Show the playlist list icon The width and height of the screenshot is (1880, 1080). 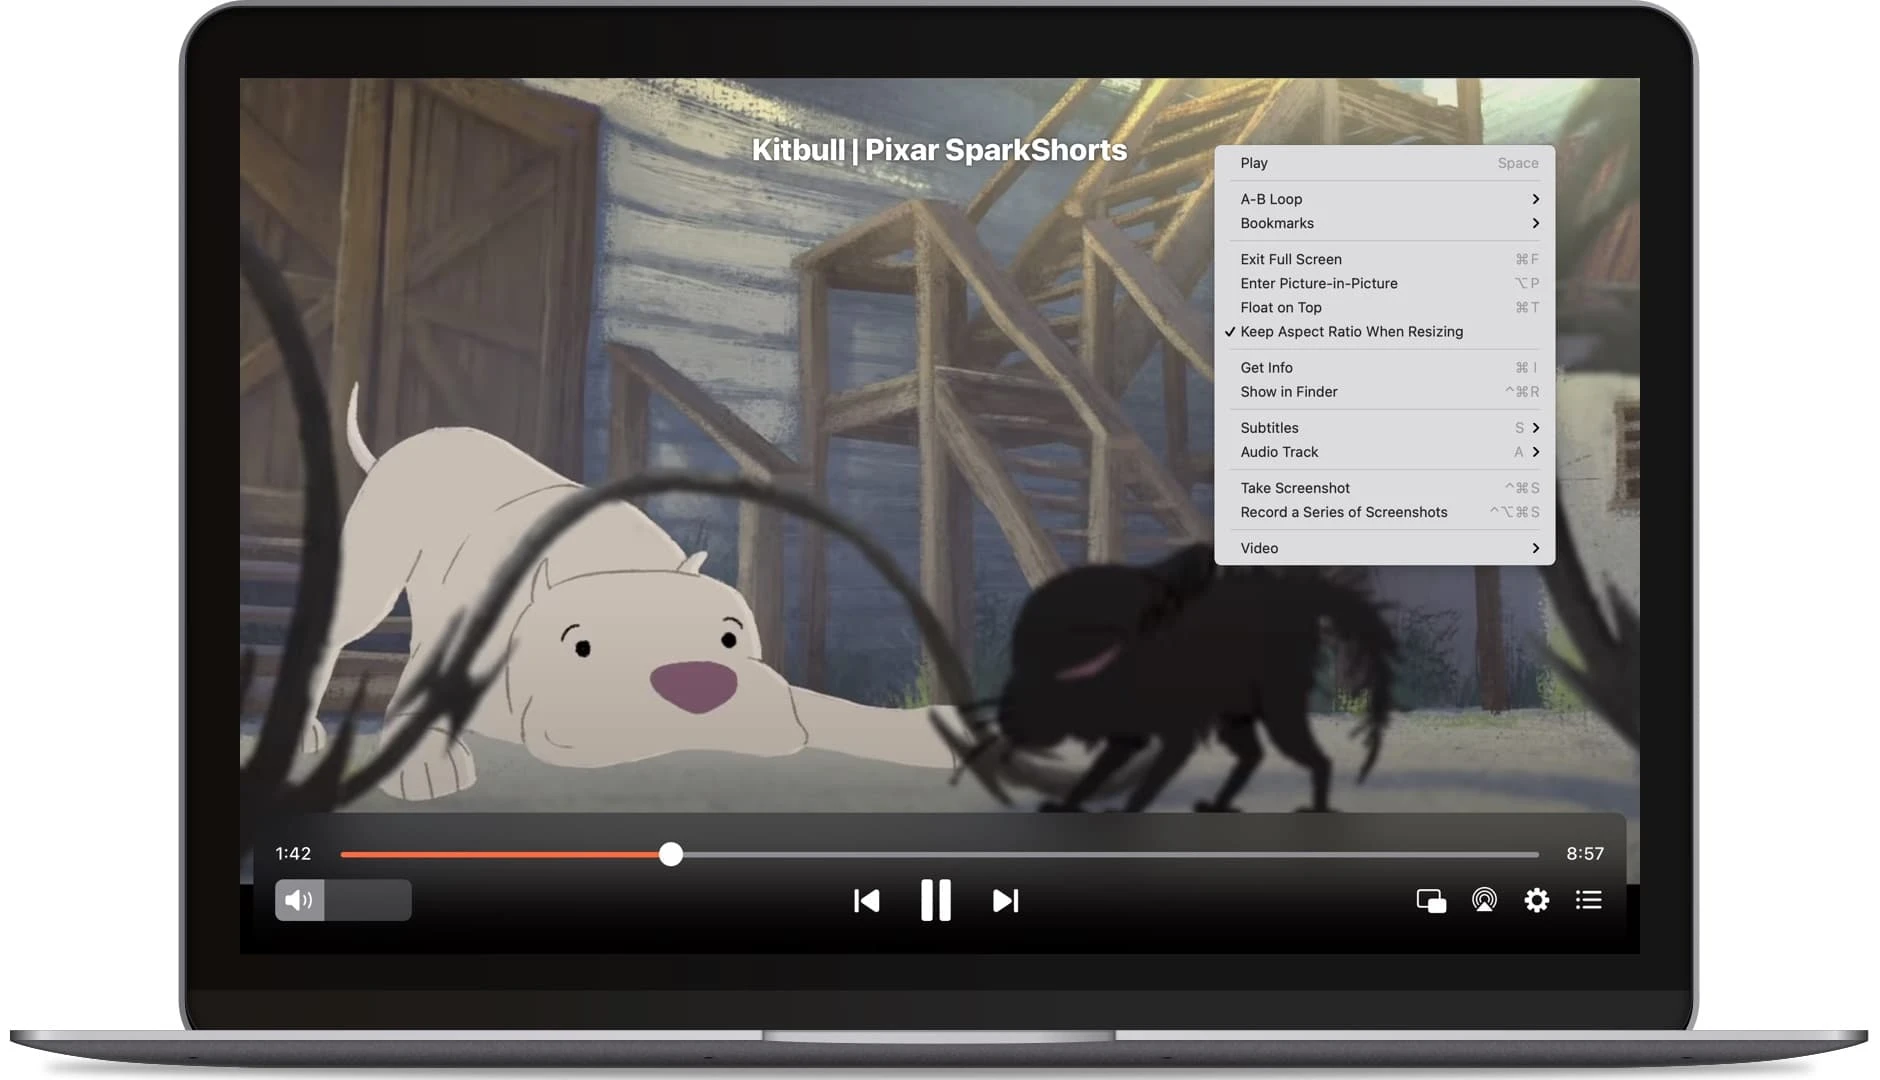click(1588, 901)
